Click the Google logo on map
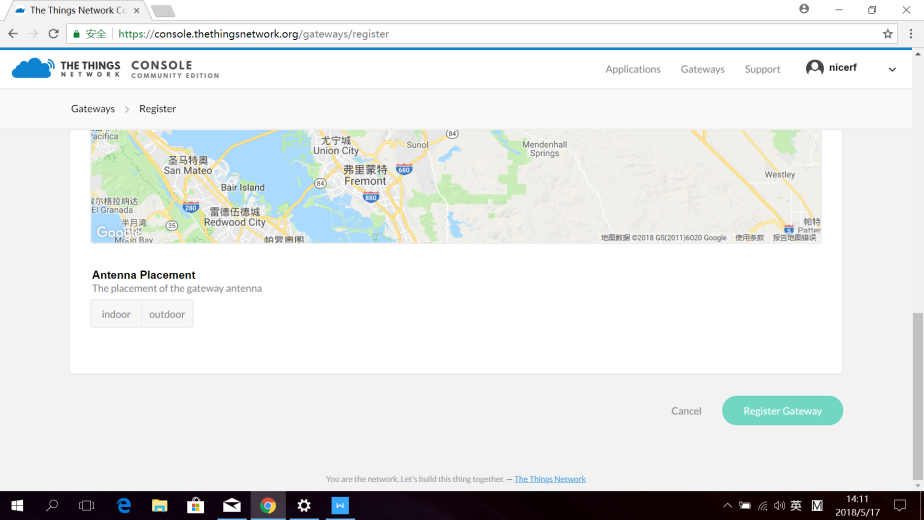Viewport: 924px width, 520px height. point(118,233)
